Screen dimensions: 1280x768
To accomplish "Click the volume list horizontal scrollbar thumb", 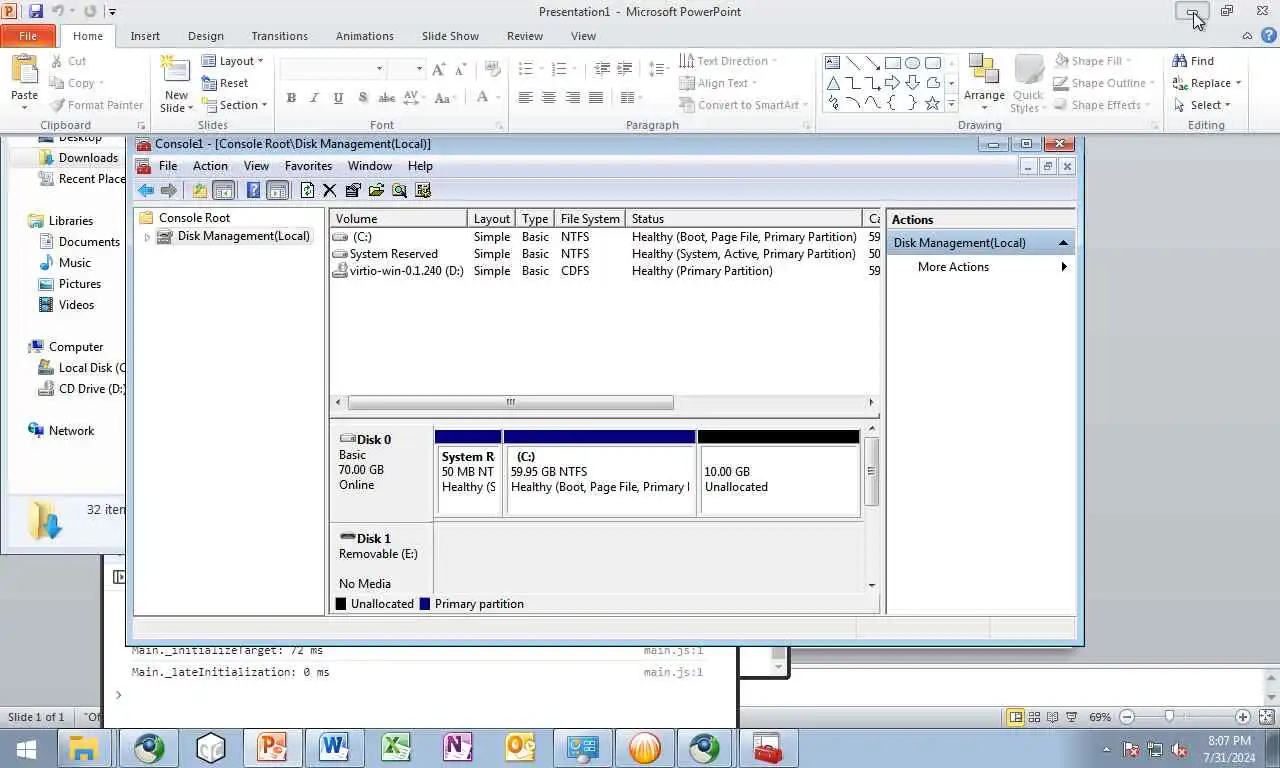I will pyautogui.click(x=510, y=402).
